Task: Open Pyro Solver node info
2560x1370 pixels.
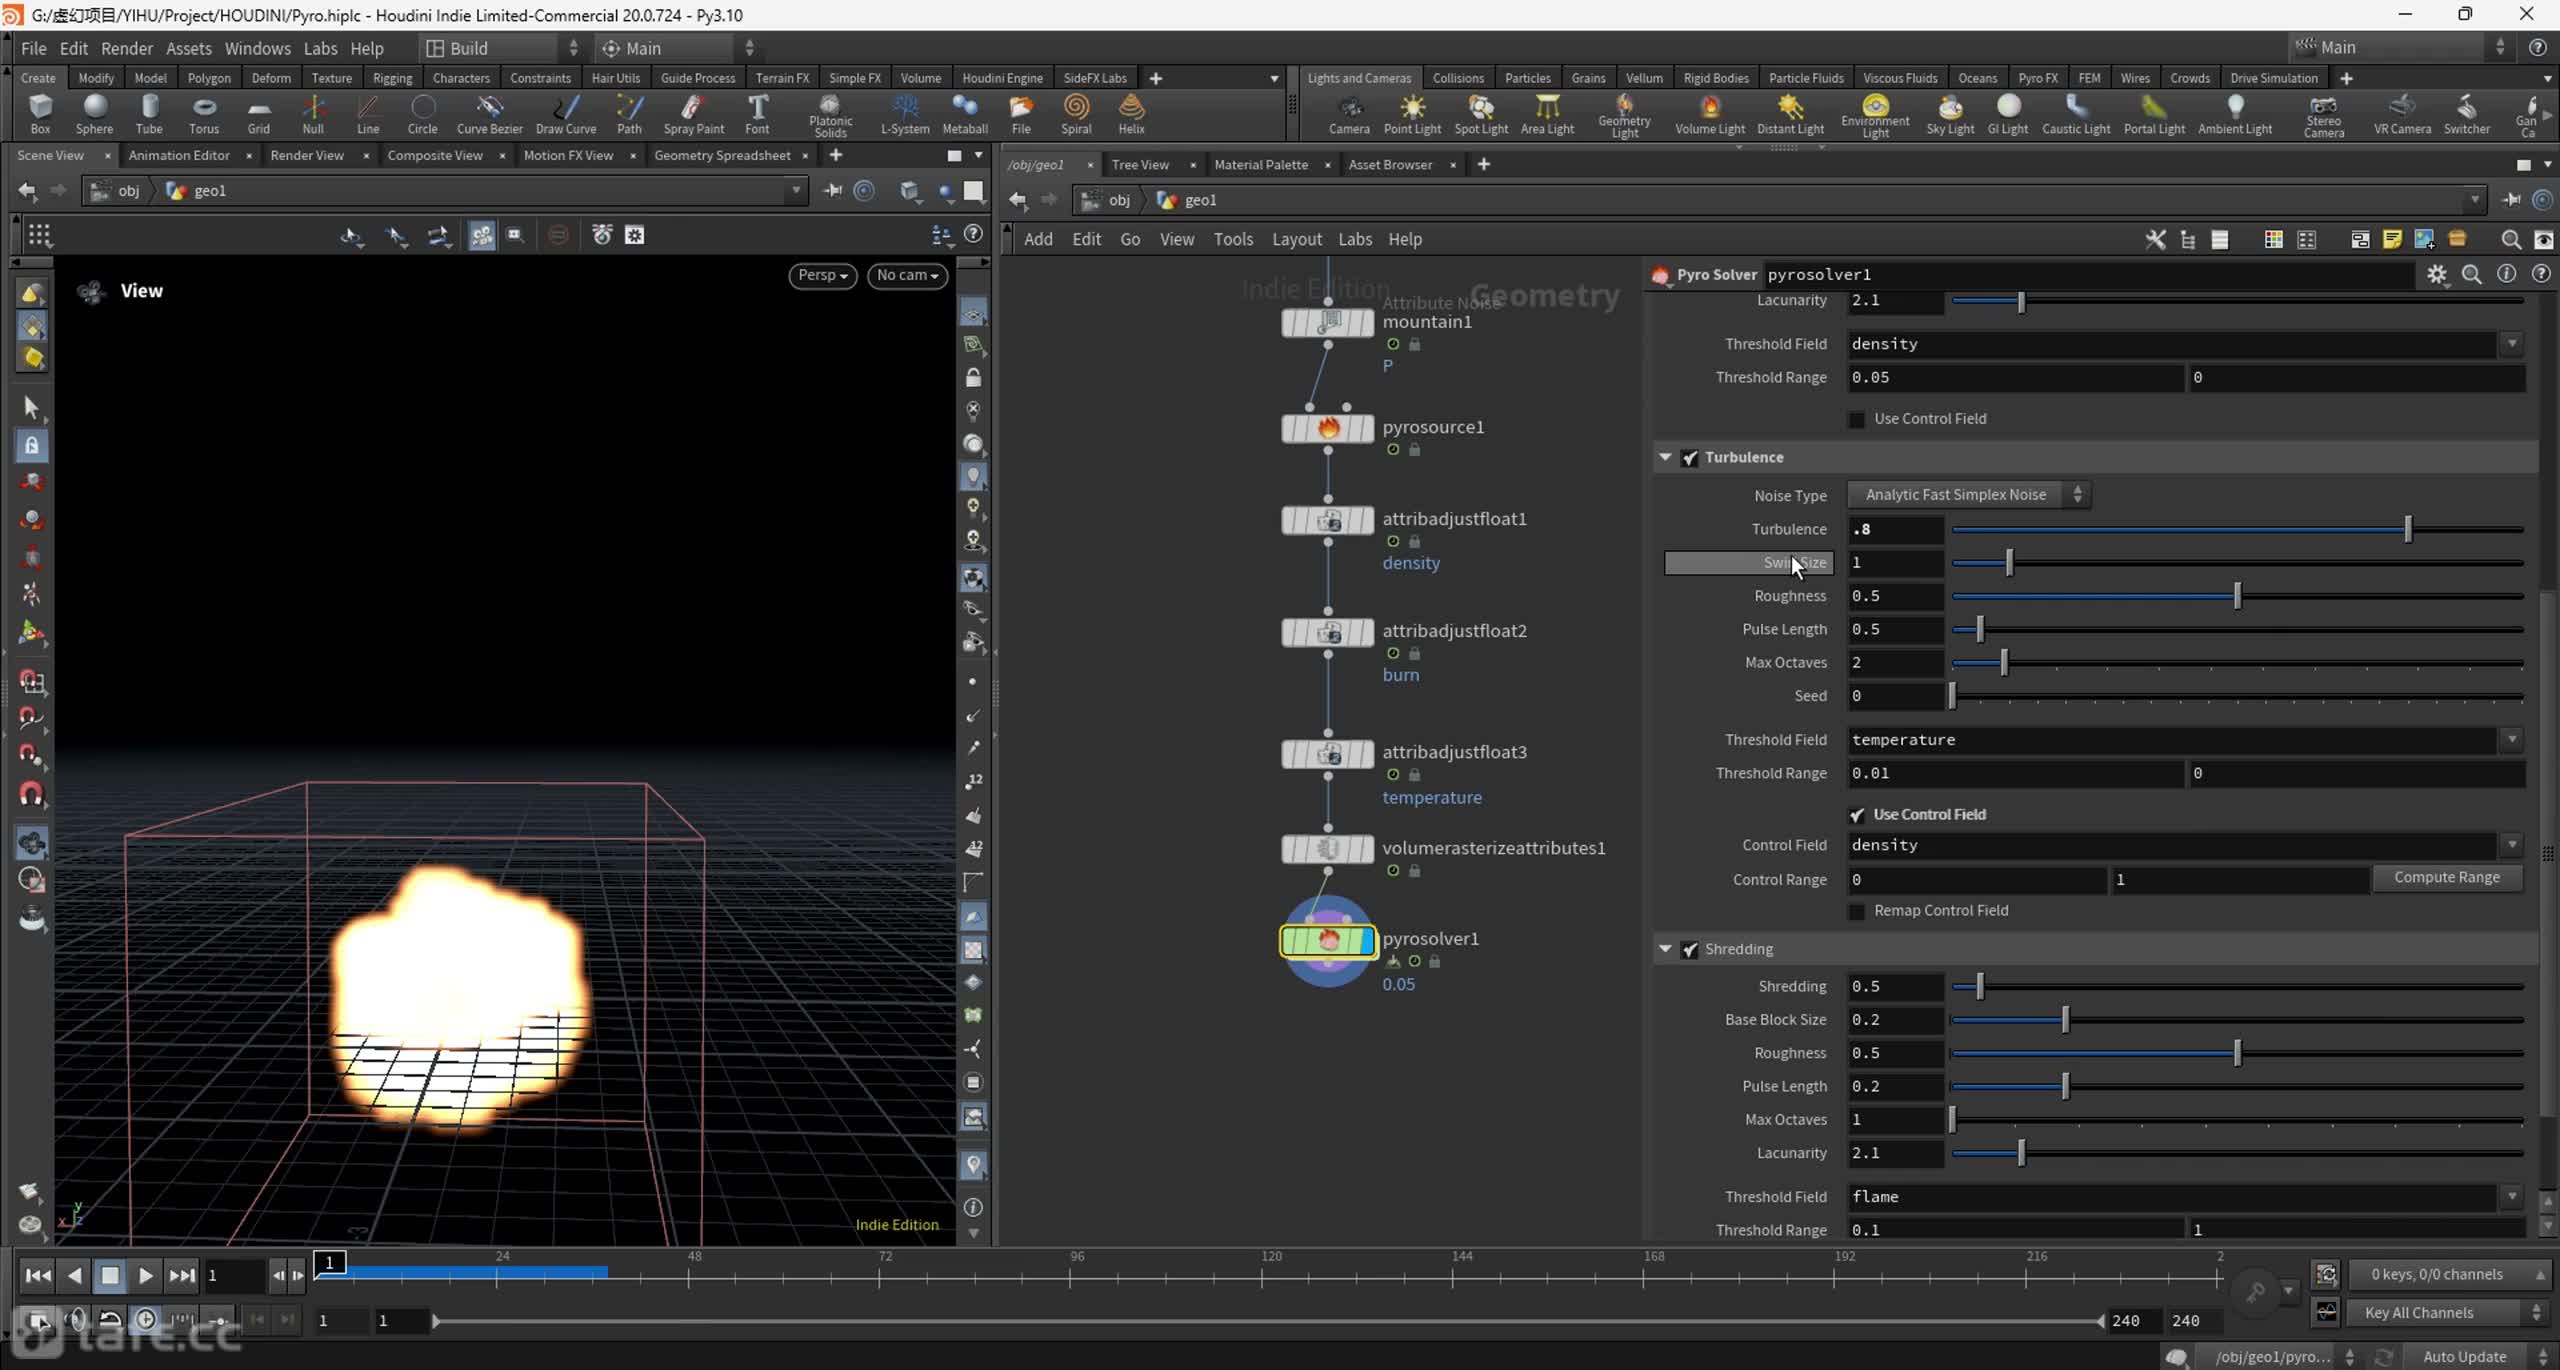Action: 2506,274
